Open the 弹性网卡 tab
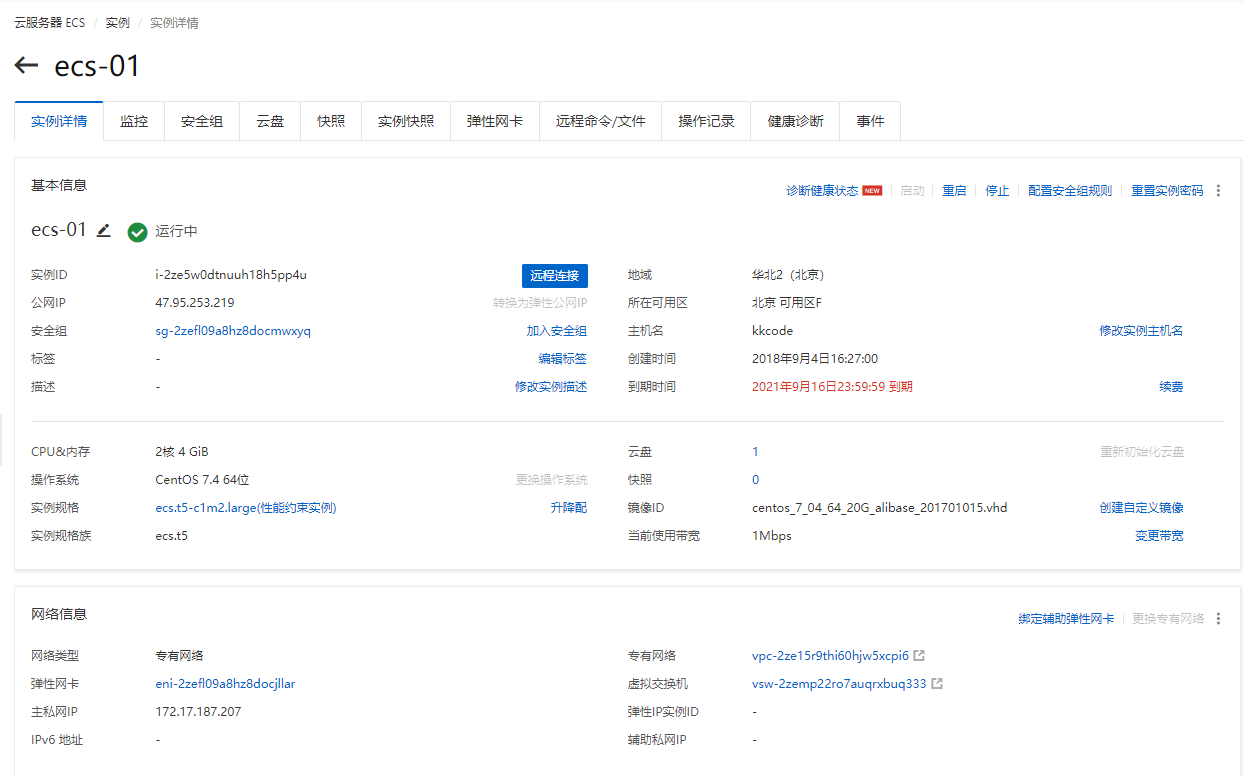 point(495,121)
